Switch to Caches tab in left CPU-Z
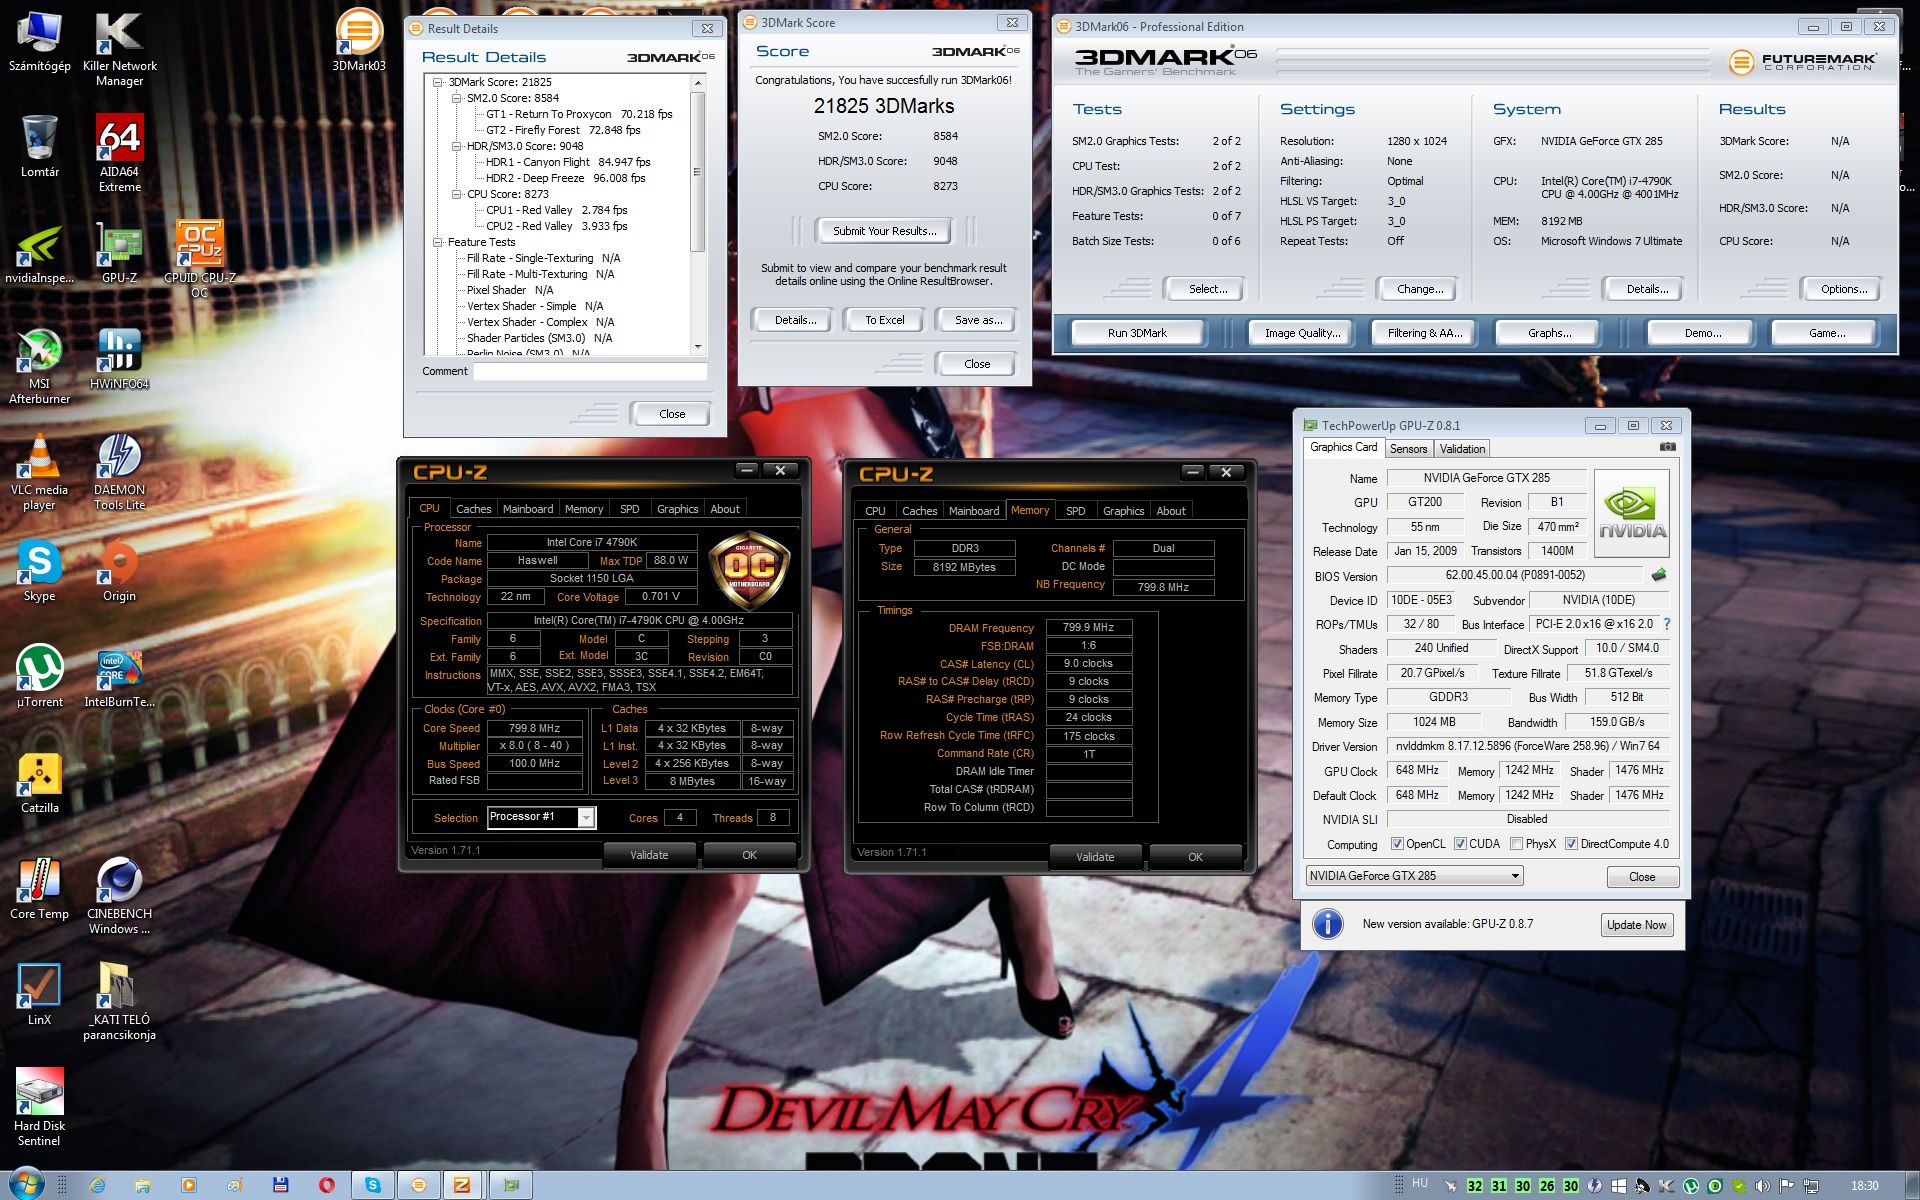 (x=473, y=509)
